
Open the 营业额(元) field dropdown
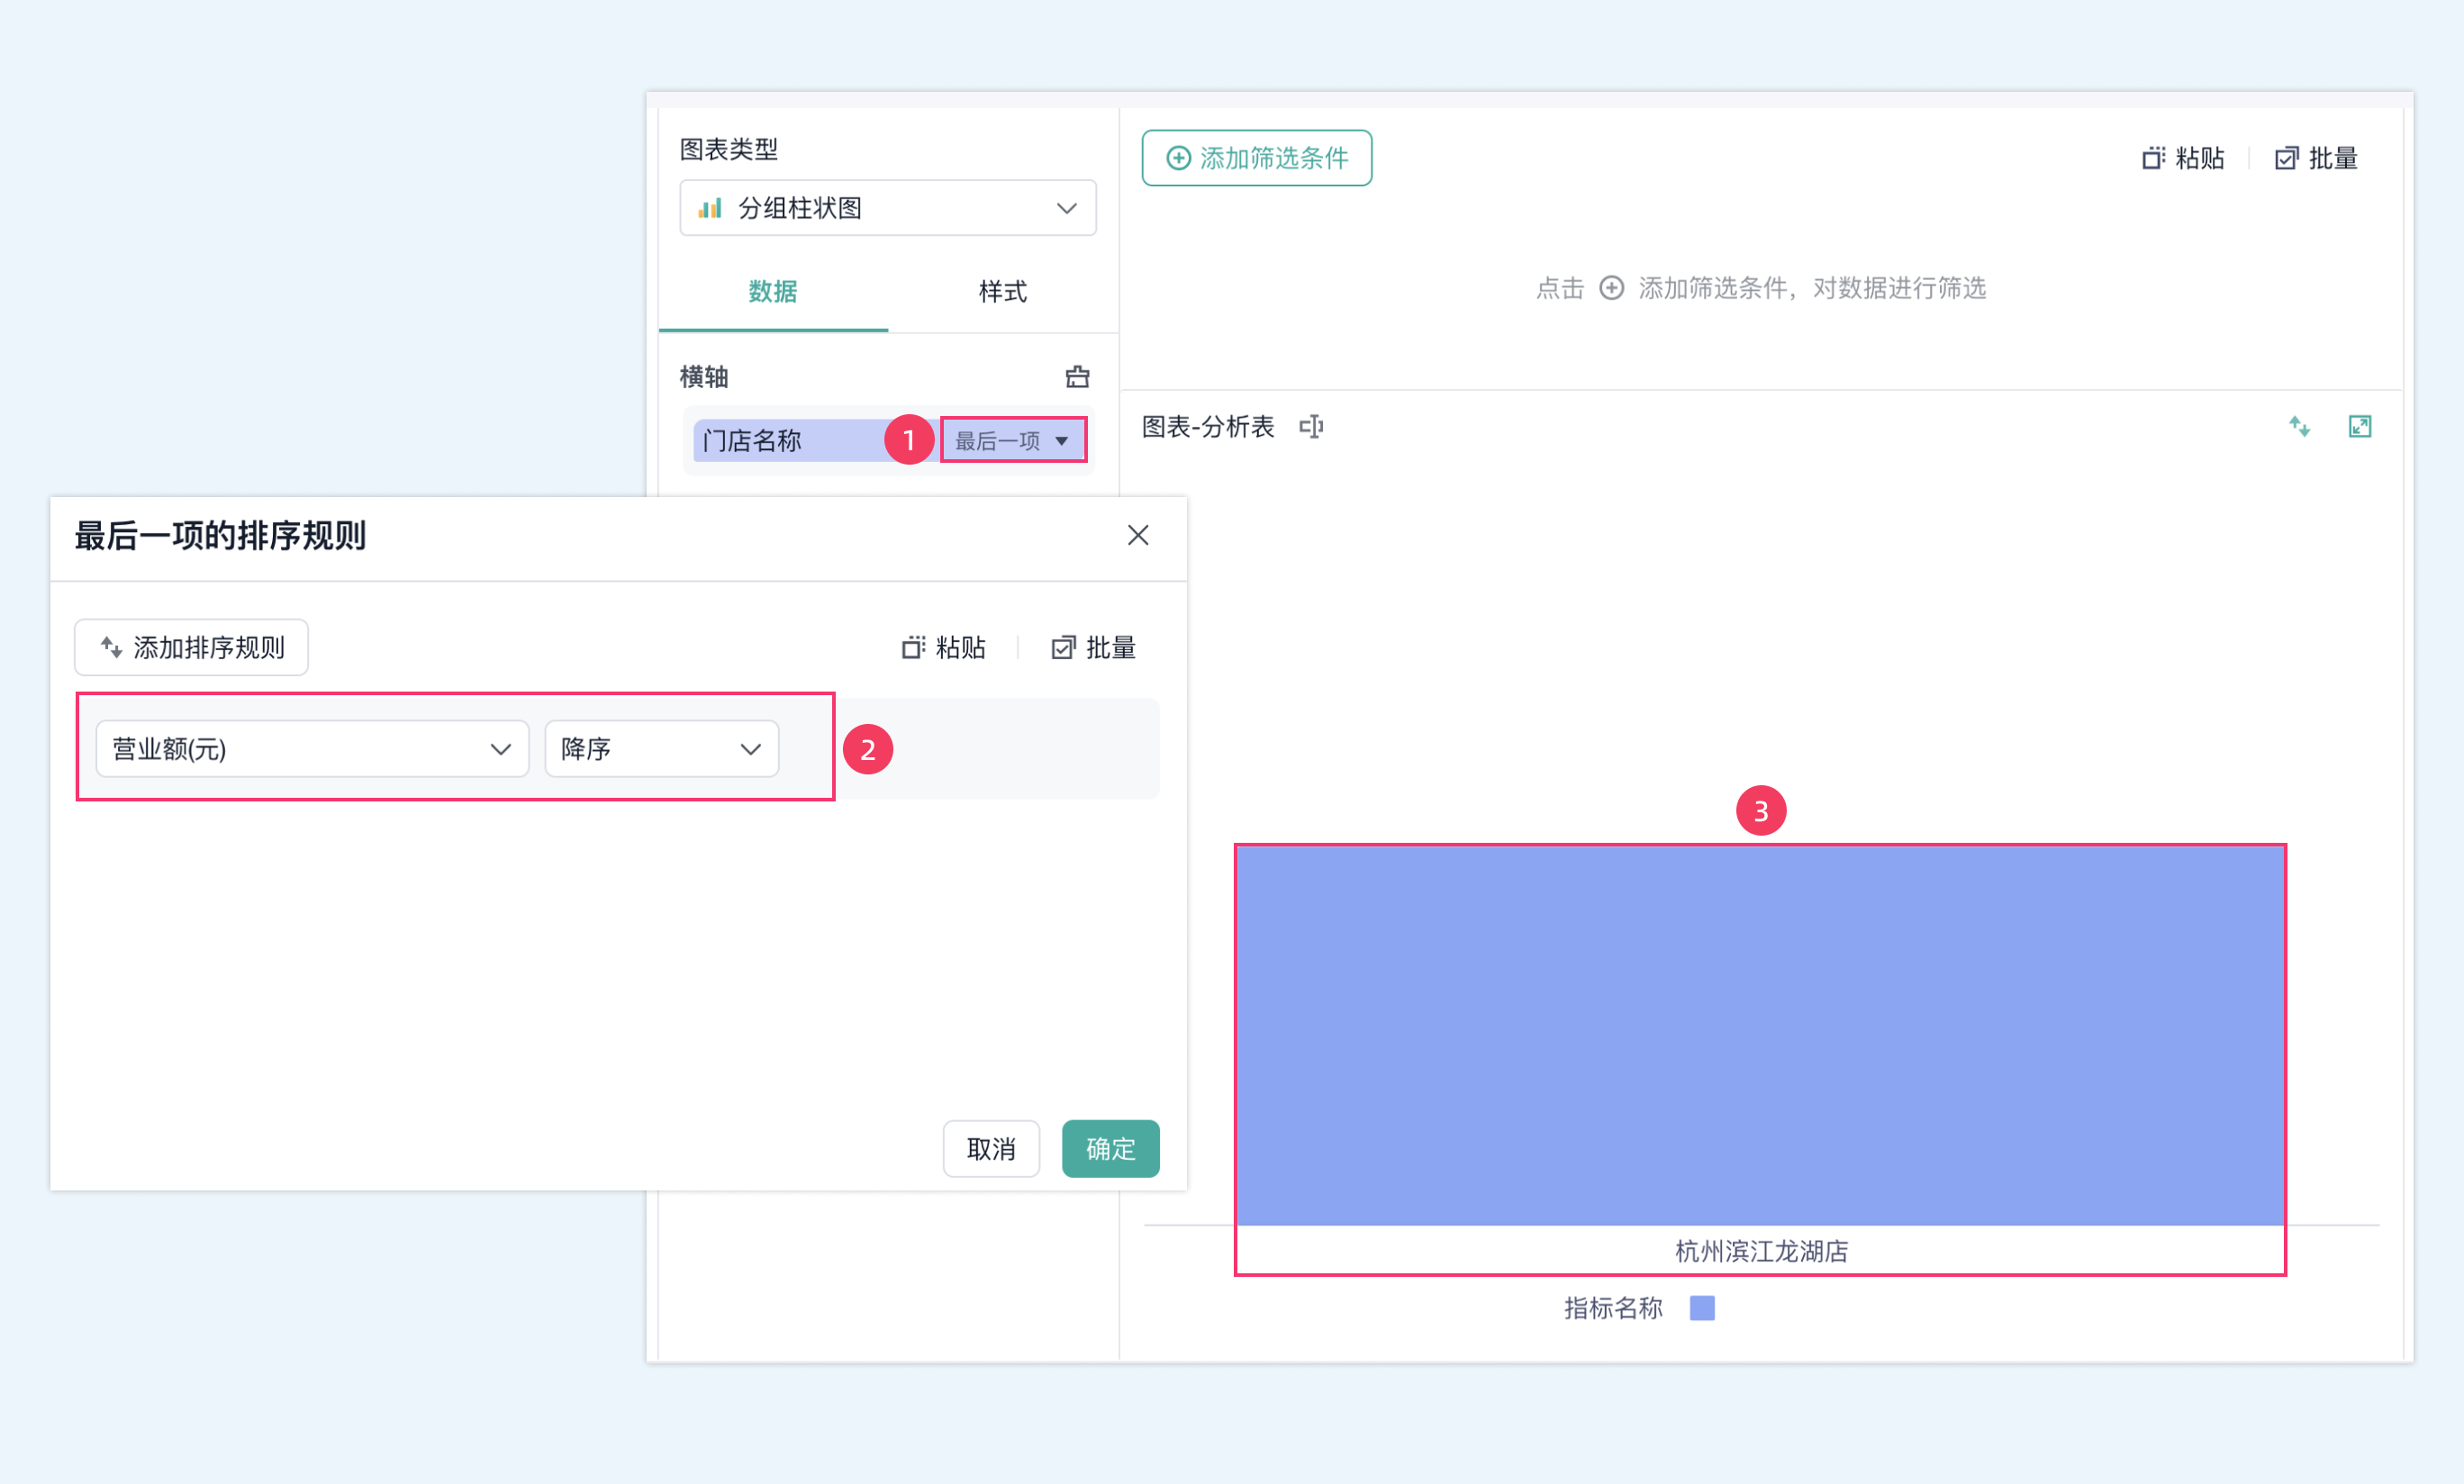click(x=312, y=749)
